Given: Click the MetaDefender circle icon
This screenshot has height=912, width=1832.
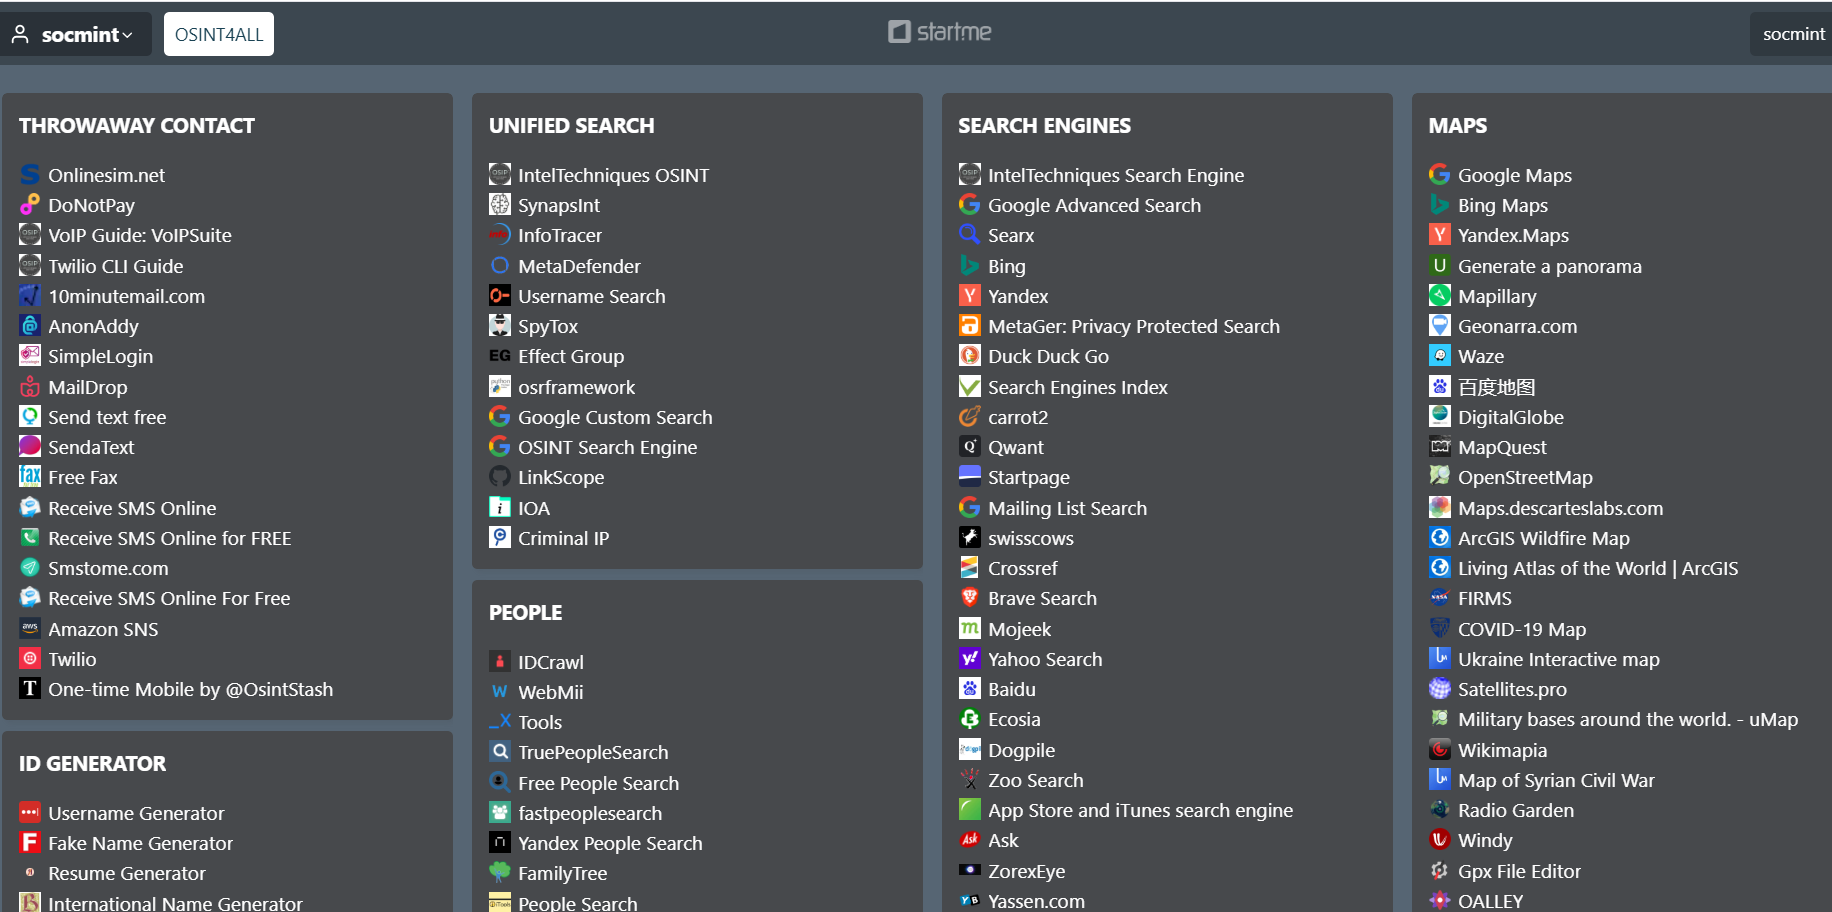Looking at the screenshot, I should tap(500, 266).
